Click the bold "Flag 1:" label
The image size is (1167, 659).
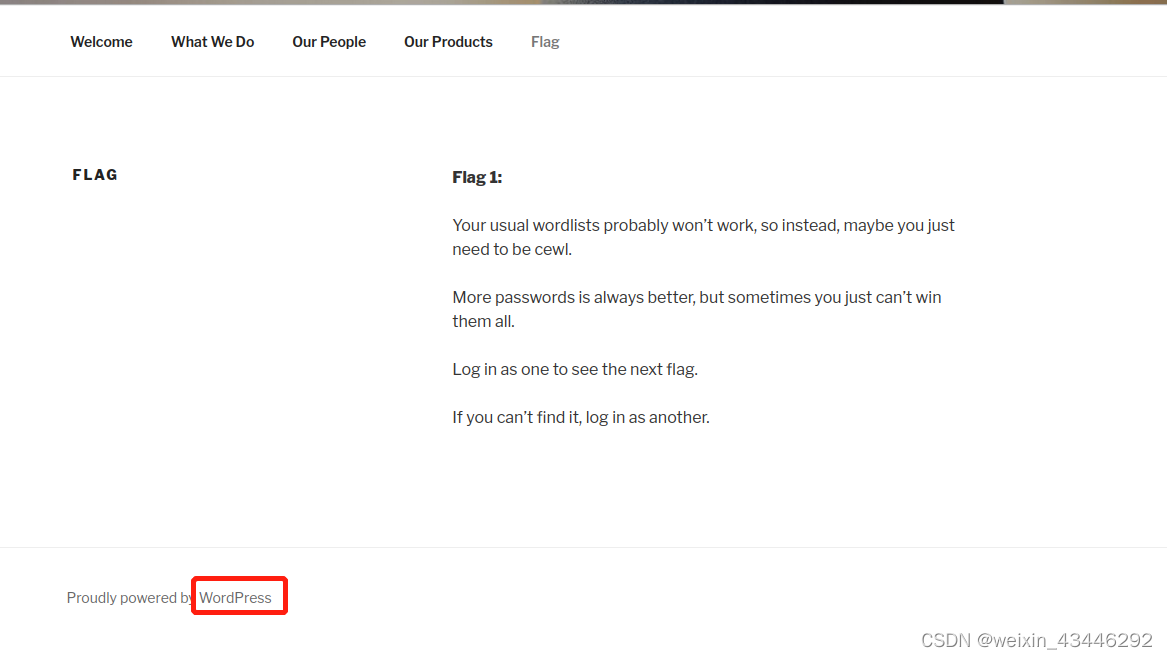pos(477,177)
